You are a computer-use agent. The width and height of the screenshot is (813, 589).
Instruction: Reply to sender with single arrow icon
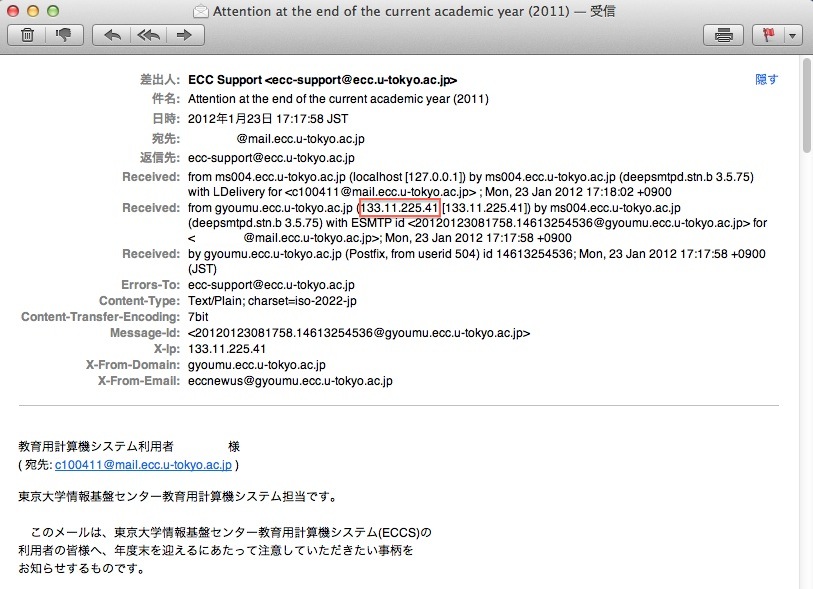tap(111, 35)
